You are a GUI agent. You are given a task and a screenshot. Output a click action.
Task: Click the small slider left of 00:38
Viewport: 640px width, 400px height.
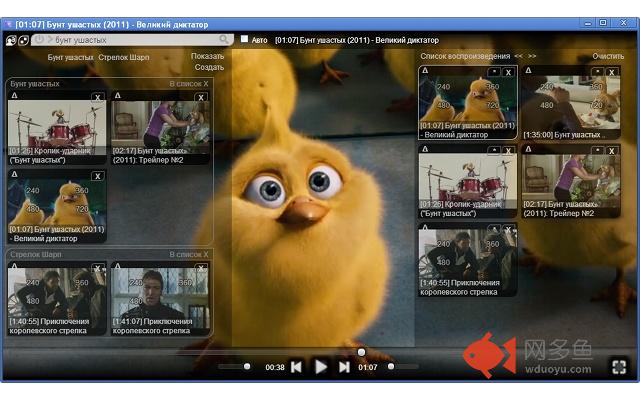click(x=234, y=367)
